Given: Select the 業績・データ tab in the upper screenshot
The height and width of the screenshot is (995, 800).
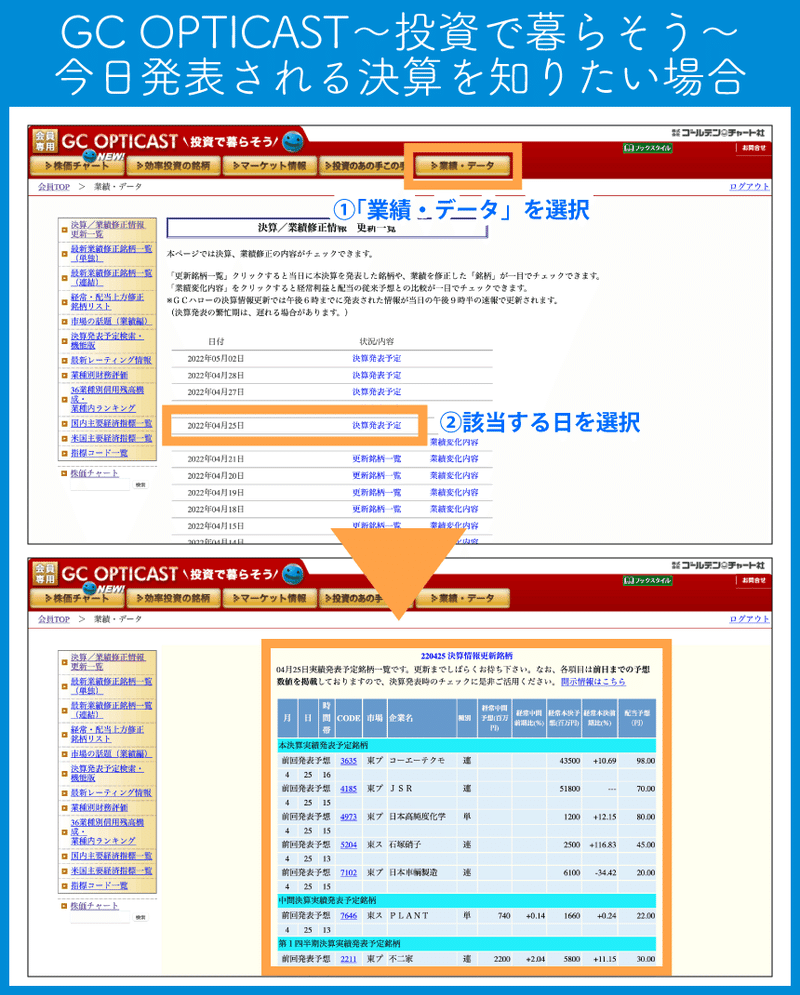Looking at the screenshot, I should [462, 166].
